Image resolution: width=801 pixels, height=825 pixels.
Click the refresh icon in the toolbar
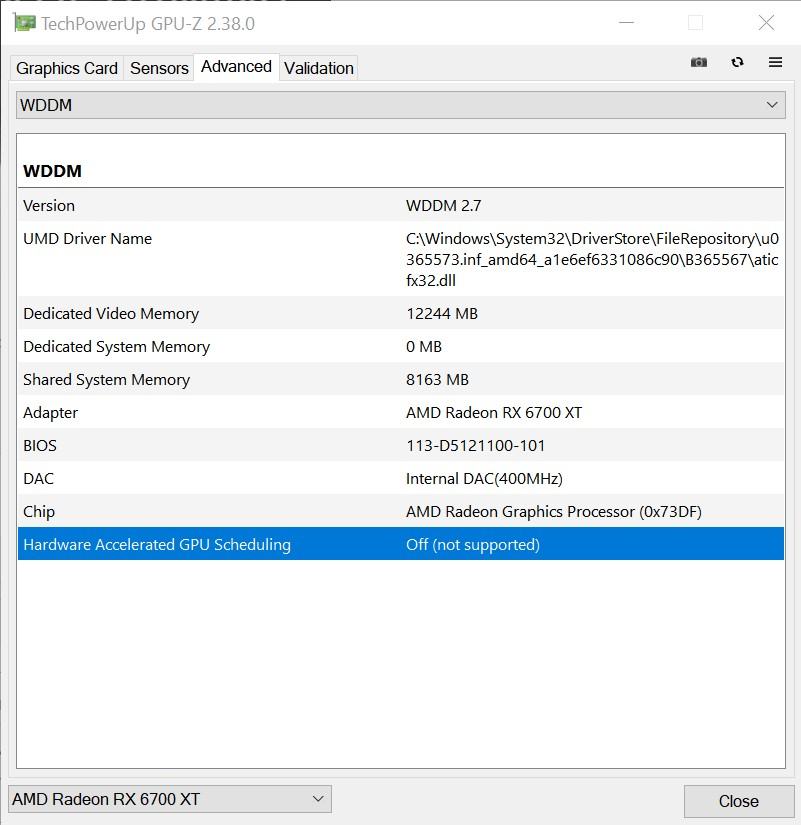(737, 63)
